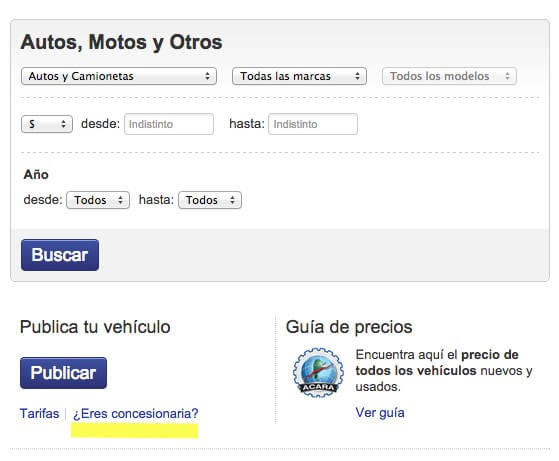Click the Autos, Motos y Otros title
This screenshot has height=461, width=559.
[122, 42]
